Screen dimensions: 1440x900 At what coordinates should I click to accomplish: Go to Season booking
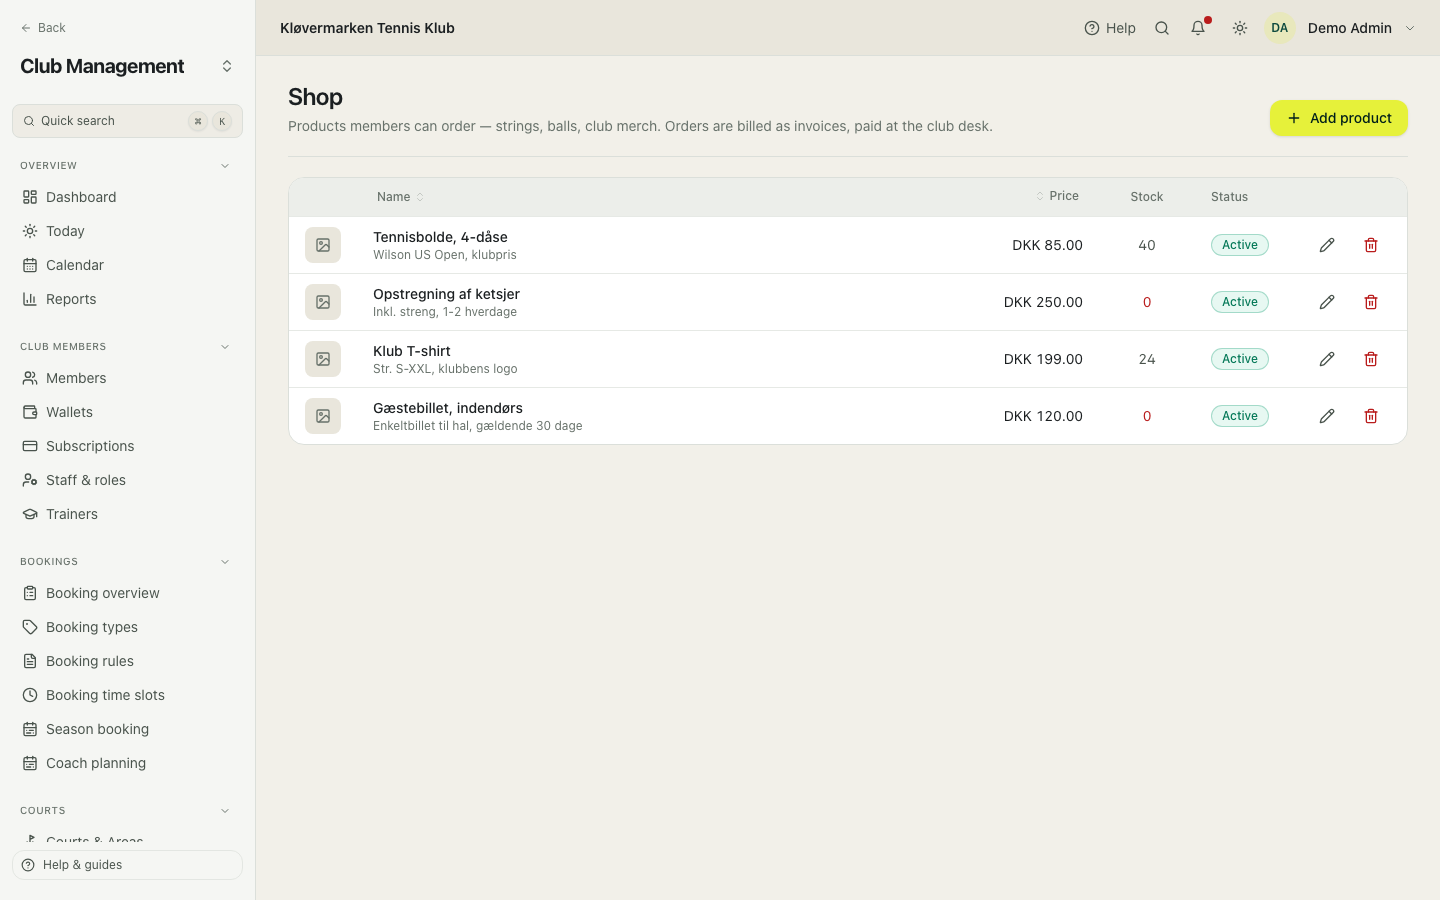click(127, 729)
